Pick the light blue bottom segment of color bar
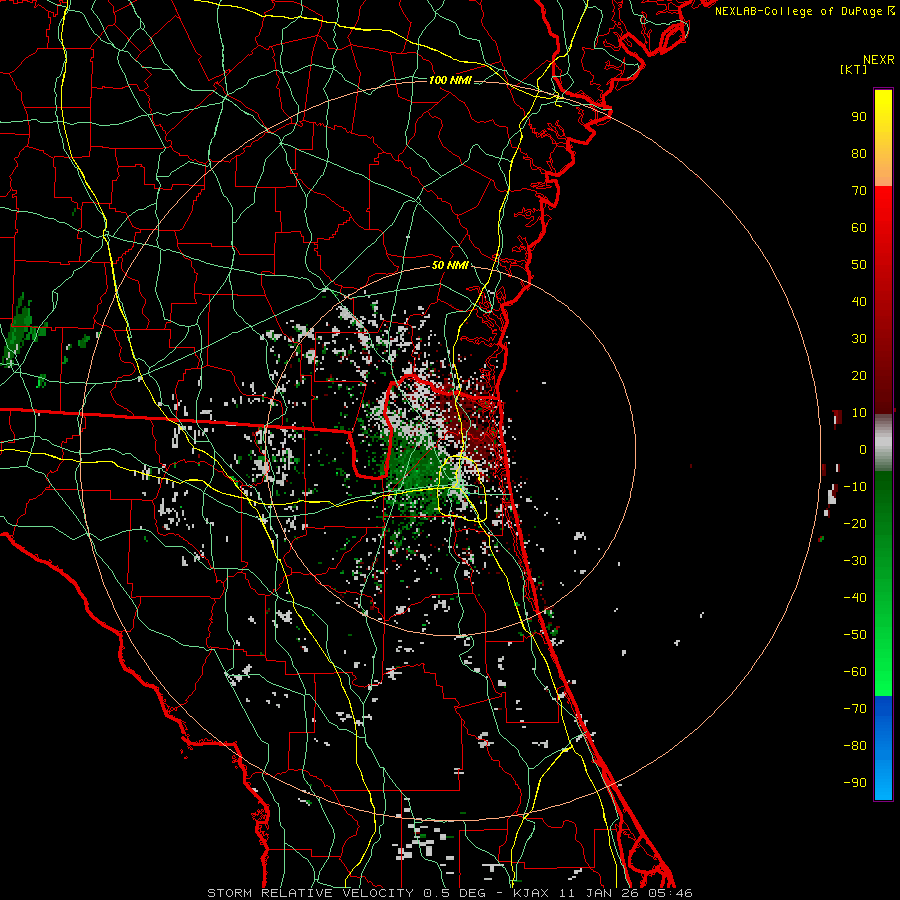The height and width of the screenshot is (900, 900). click(x=883, y=782)
